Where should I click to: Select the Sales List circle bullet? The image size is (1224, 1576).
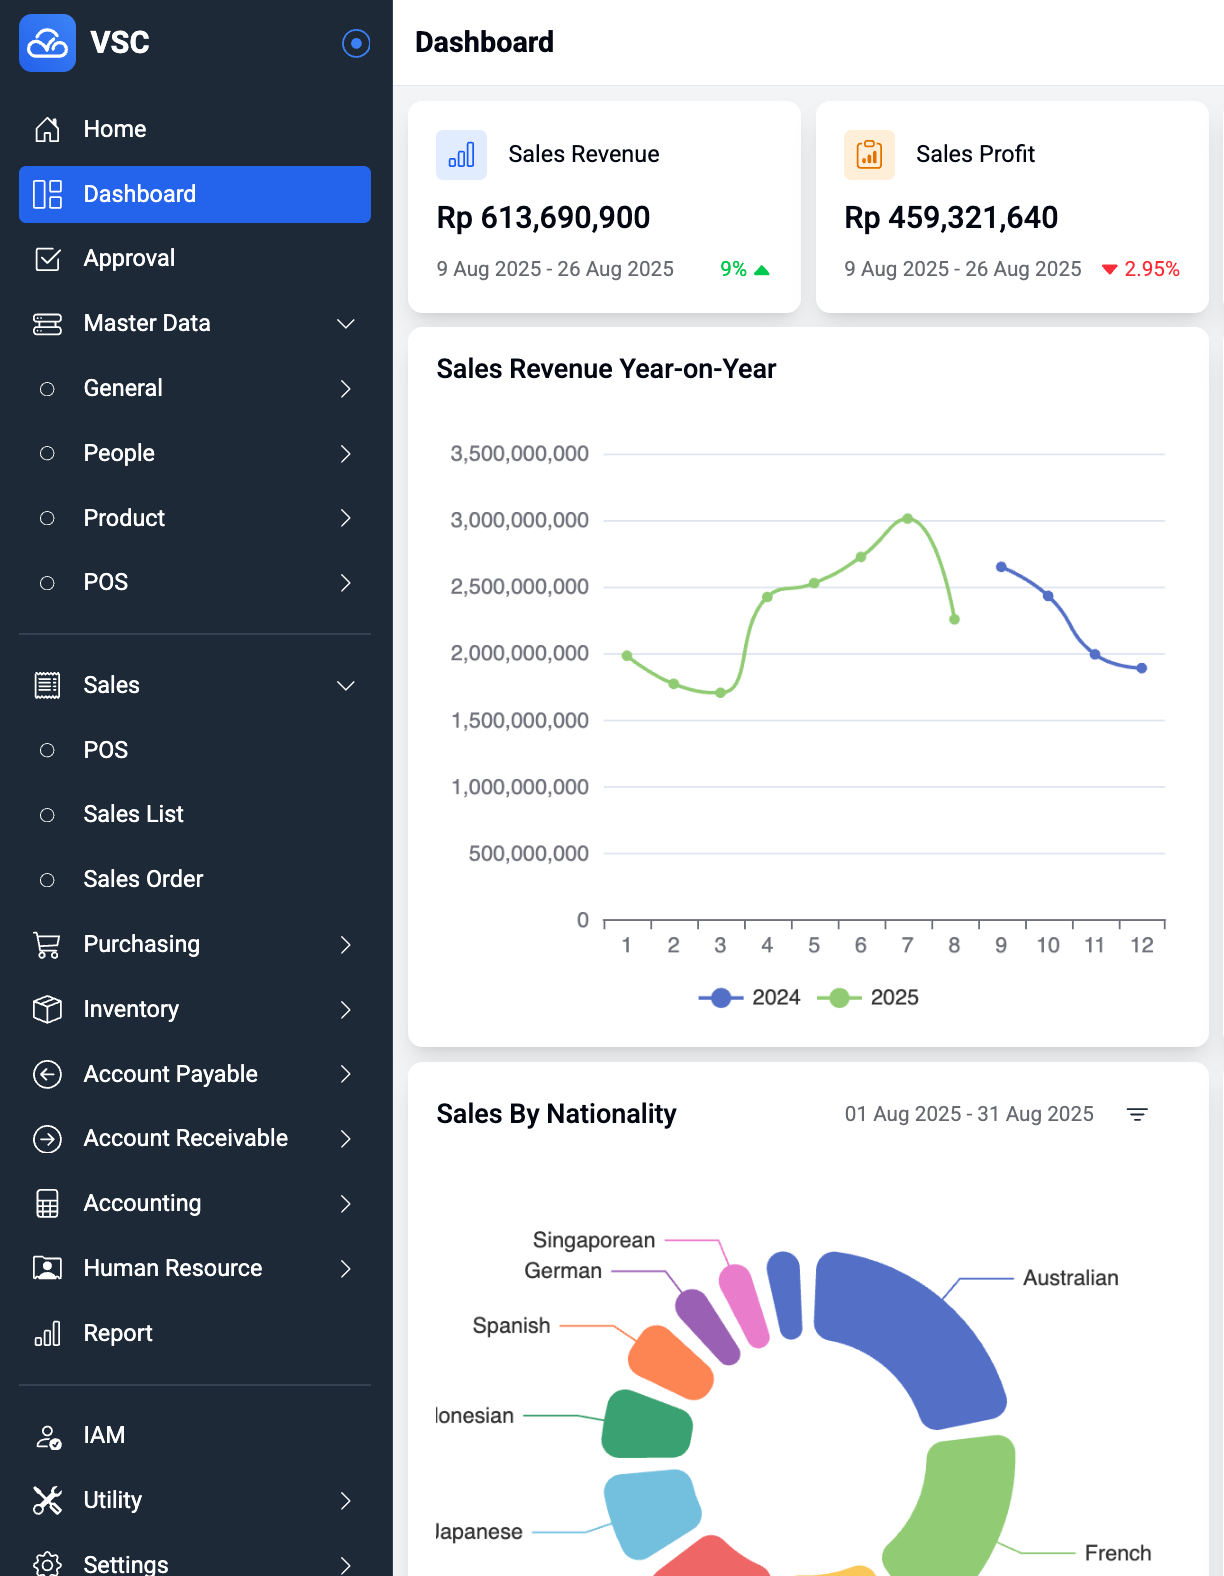47,815
